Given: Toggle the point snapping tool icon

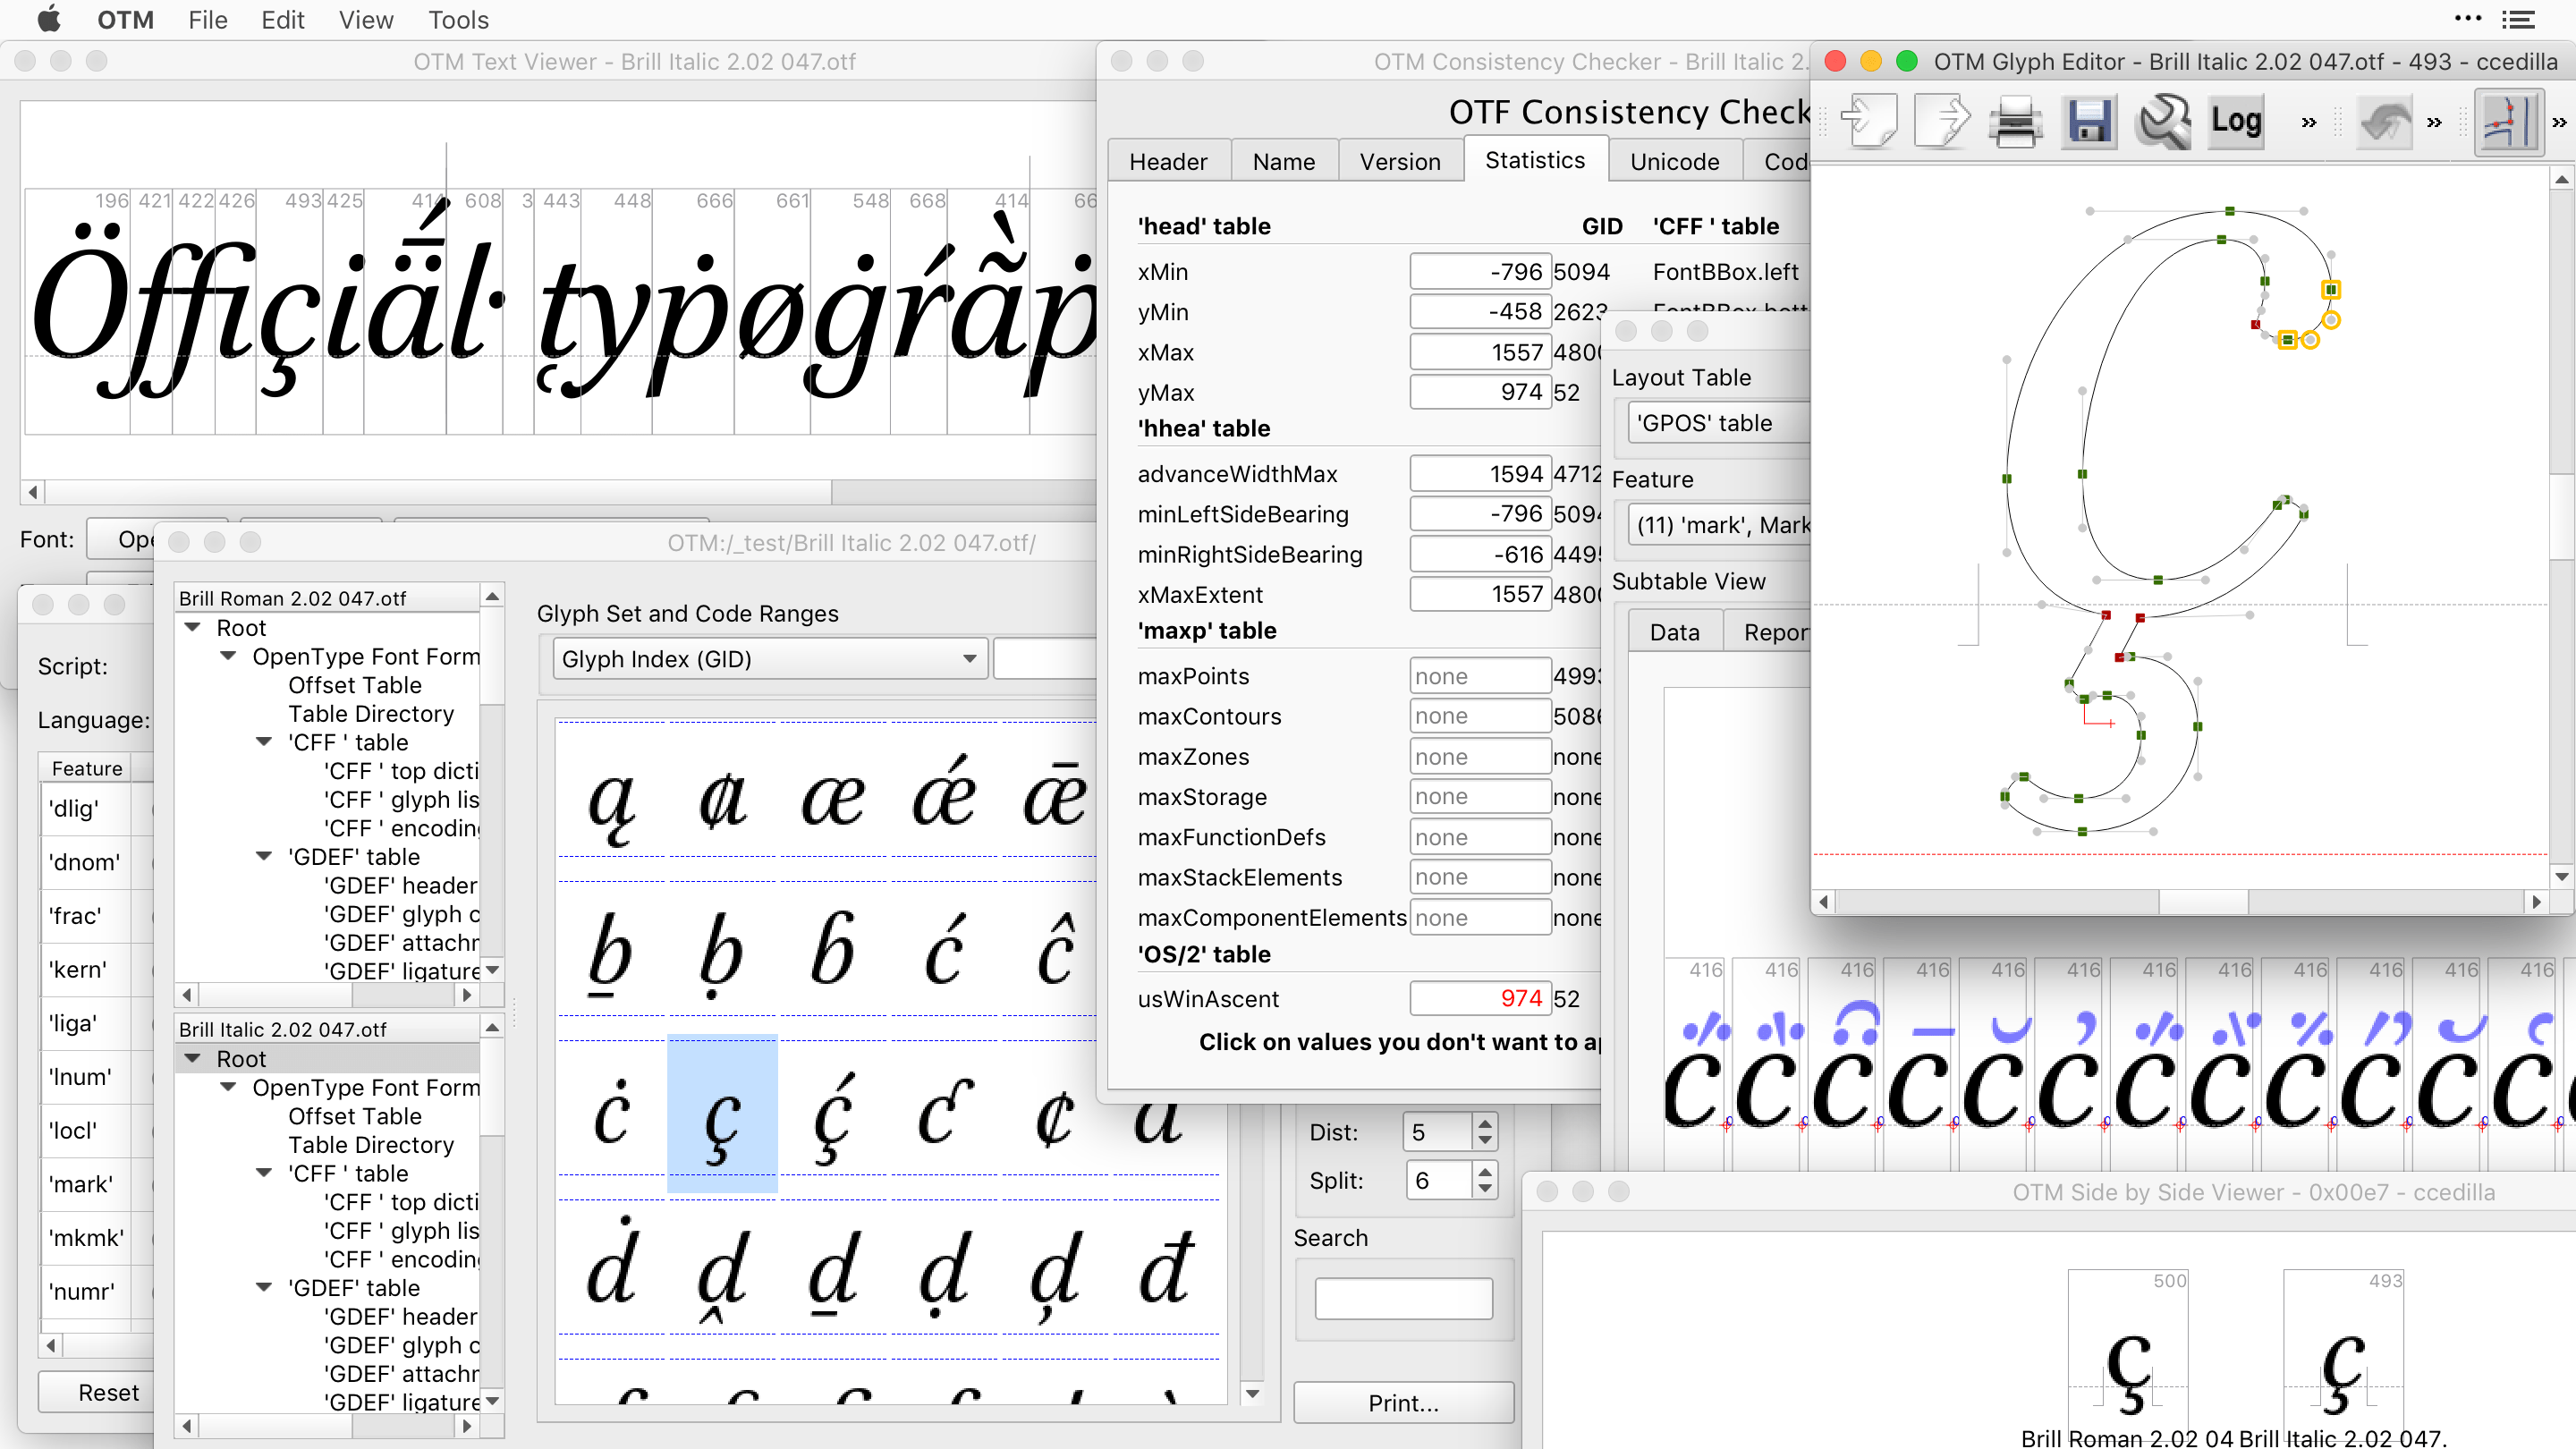Looking at the screenshot, I should pyautogui.click(x=2508, y=122).
